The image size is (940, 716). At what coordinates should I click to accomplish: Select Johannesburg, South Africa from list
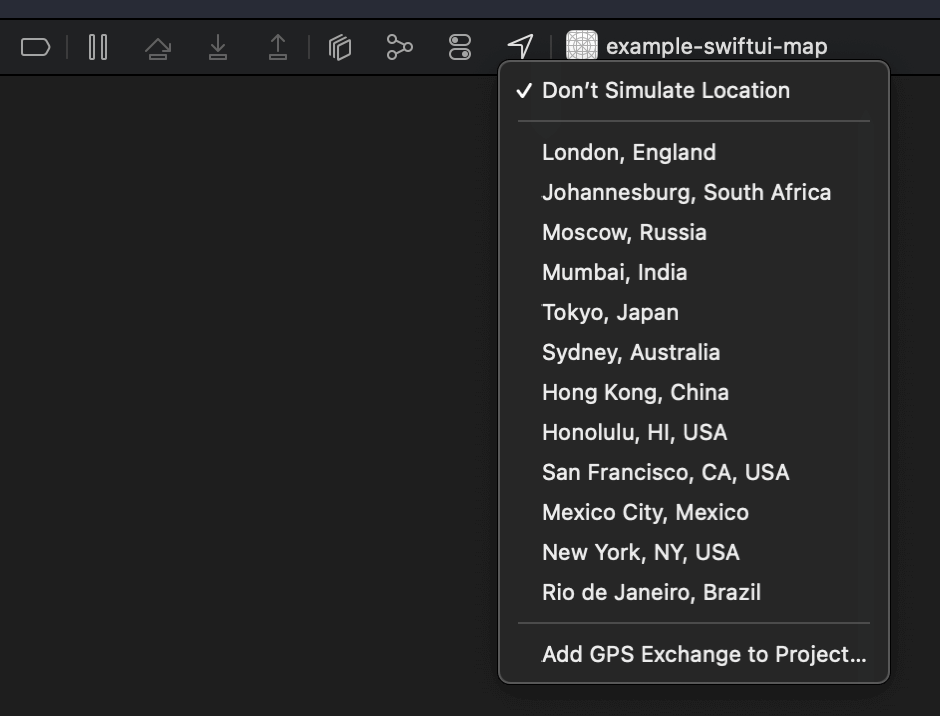point(686,193)
